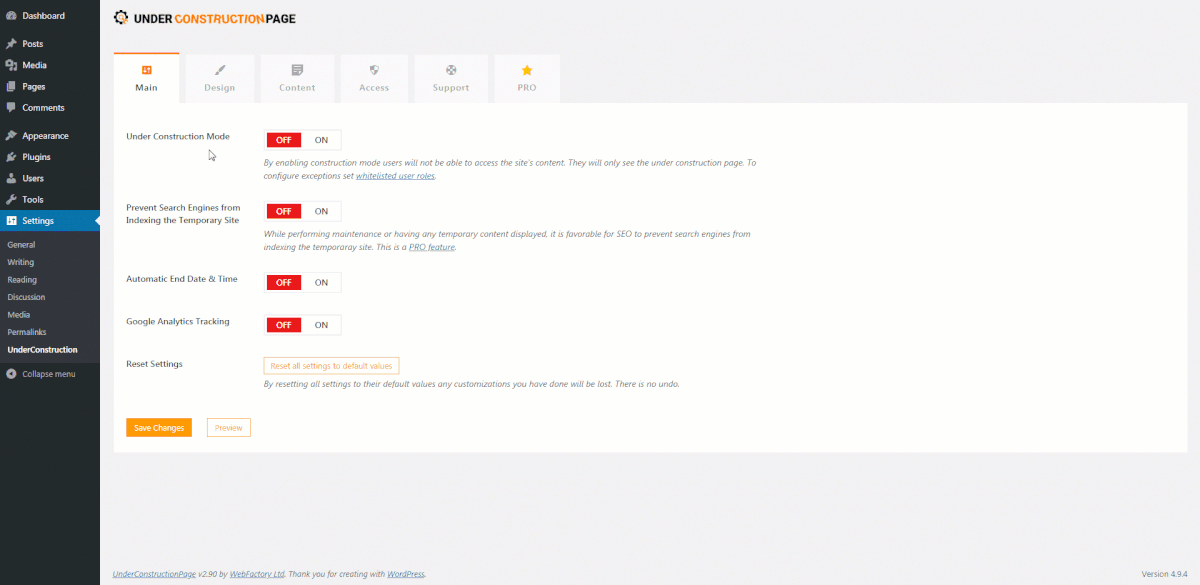Switch to the Support tab

click(x=451, y=79)
